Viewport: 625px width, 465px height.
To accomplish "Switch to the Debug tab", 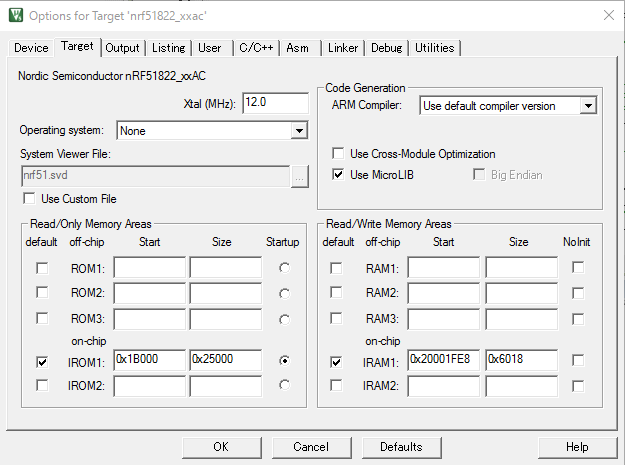I will point(387,48).
